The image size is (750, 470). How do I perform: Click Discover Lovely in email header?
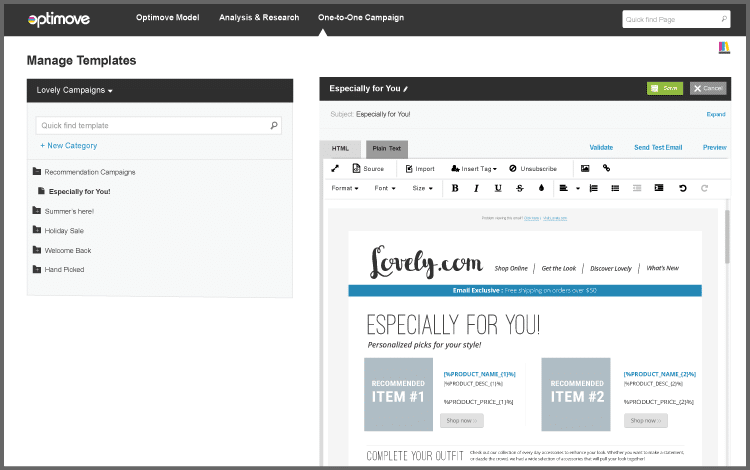click(611, 269)
